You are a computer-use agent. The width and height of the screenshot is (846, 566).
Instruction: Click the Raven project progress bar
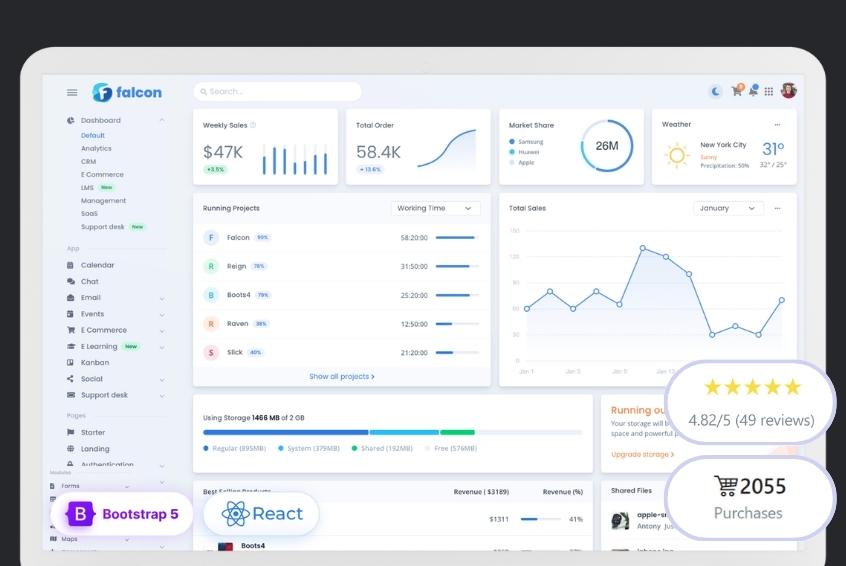(x=457, y=324)
